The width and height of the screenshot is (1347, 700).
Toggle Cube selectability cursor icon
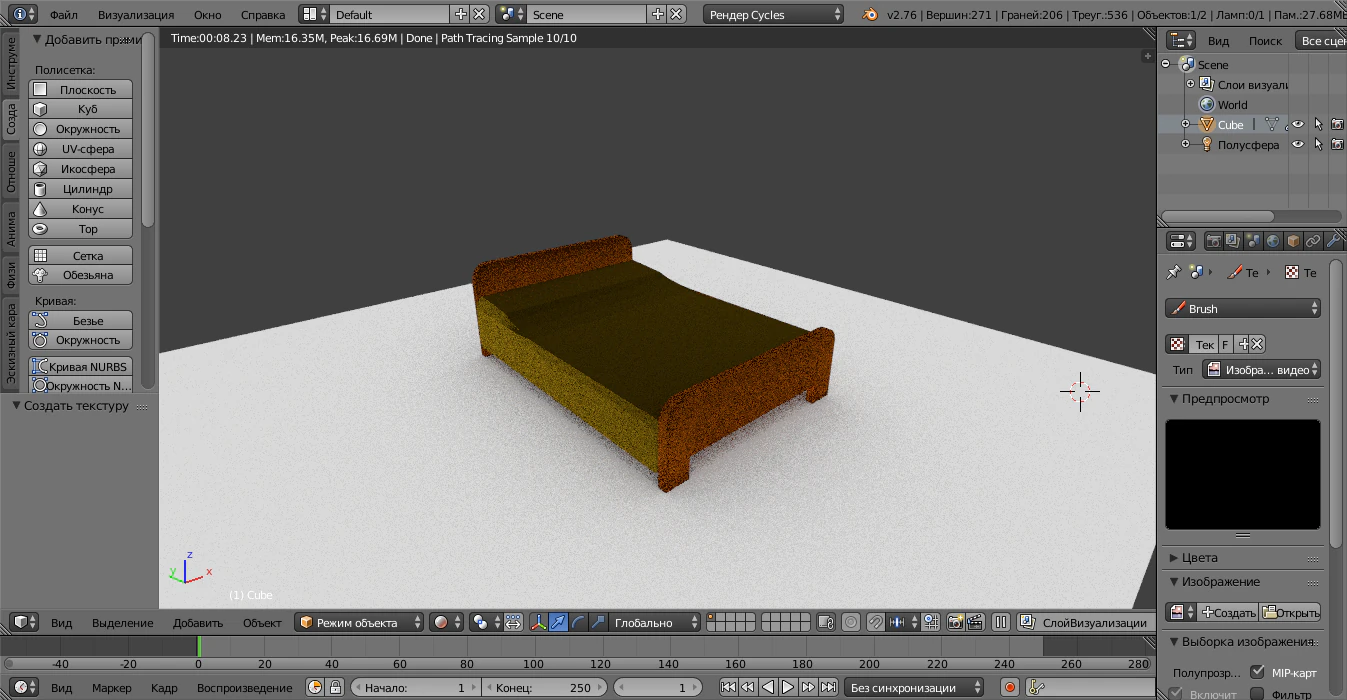(x=1318, y=125)
